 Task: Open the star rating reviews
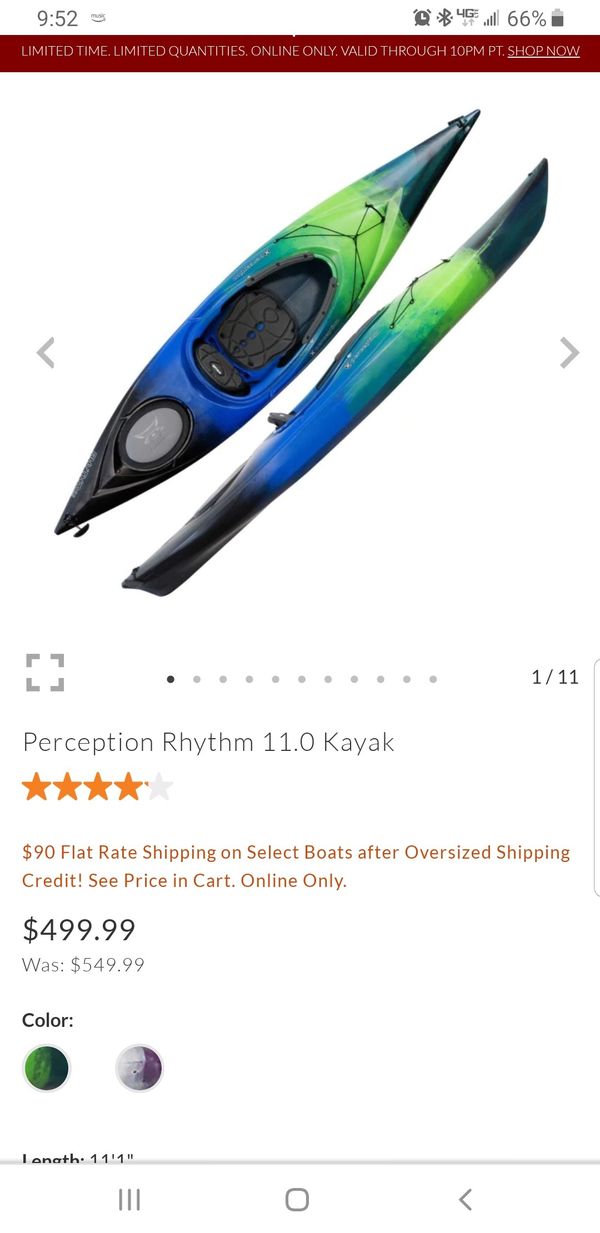(x=97, y=787)
